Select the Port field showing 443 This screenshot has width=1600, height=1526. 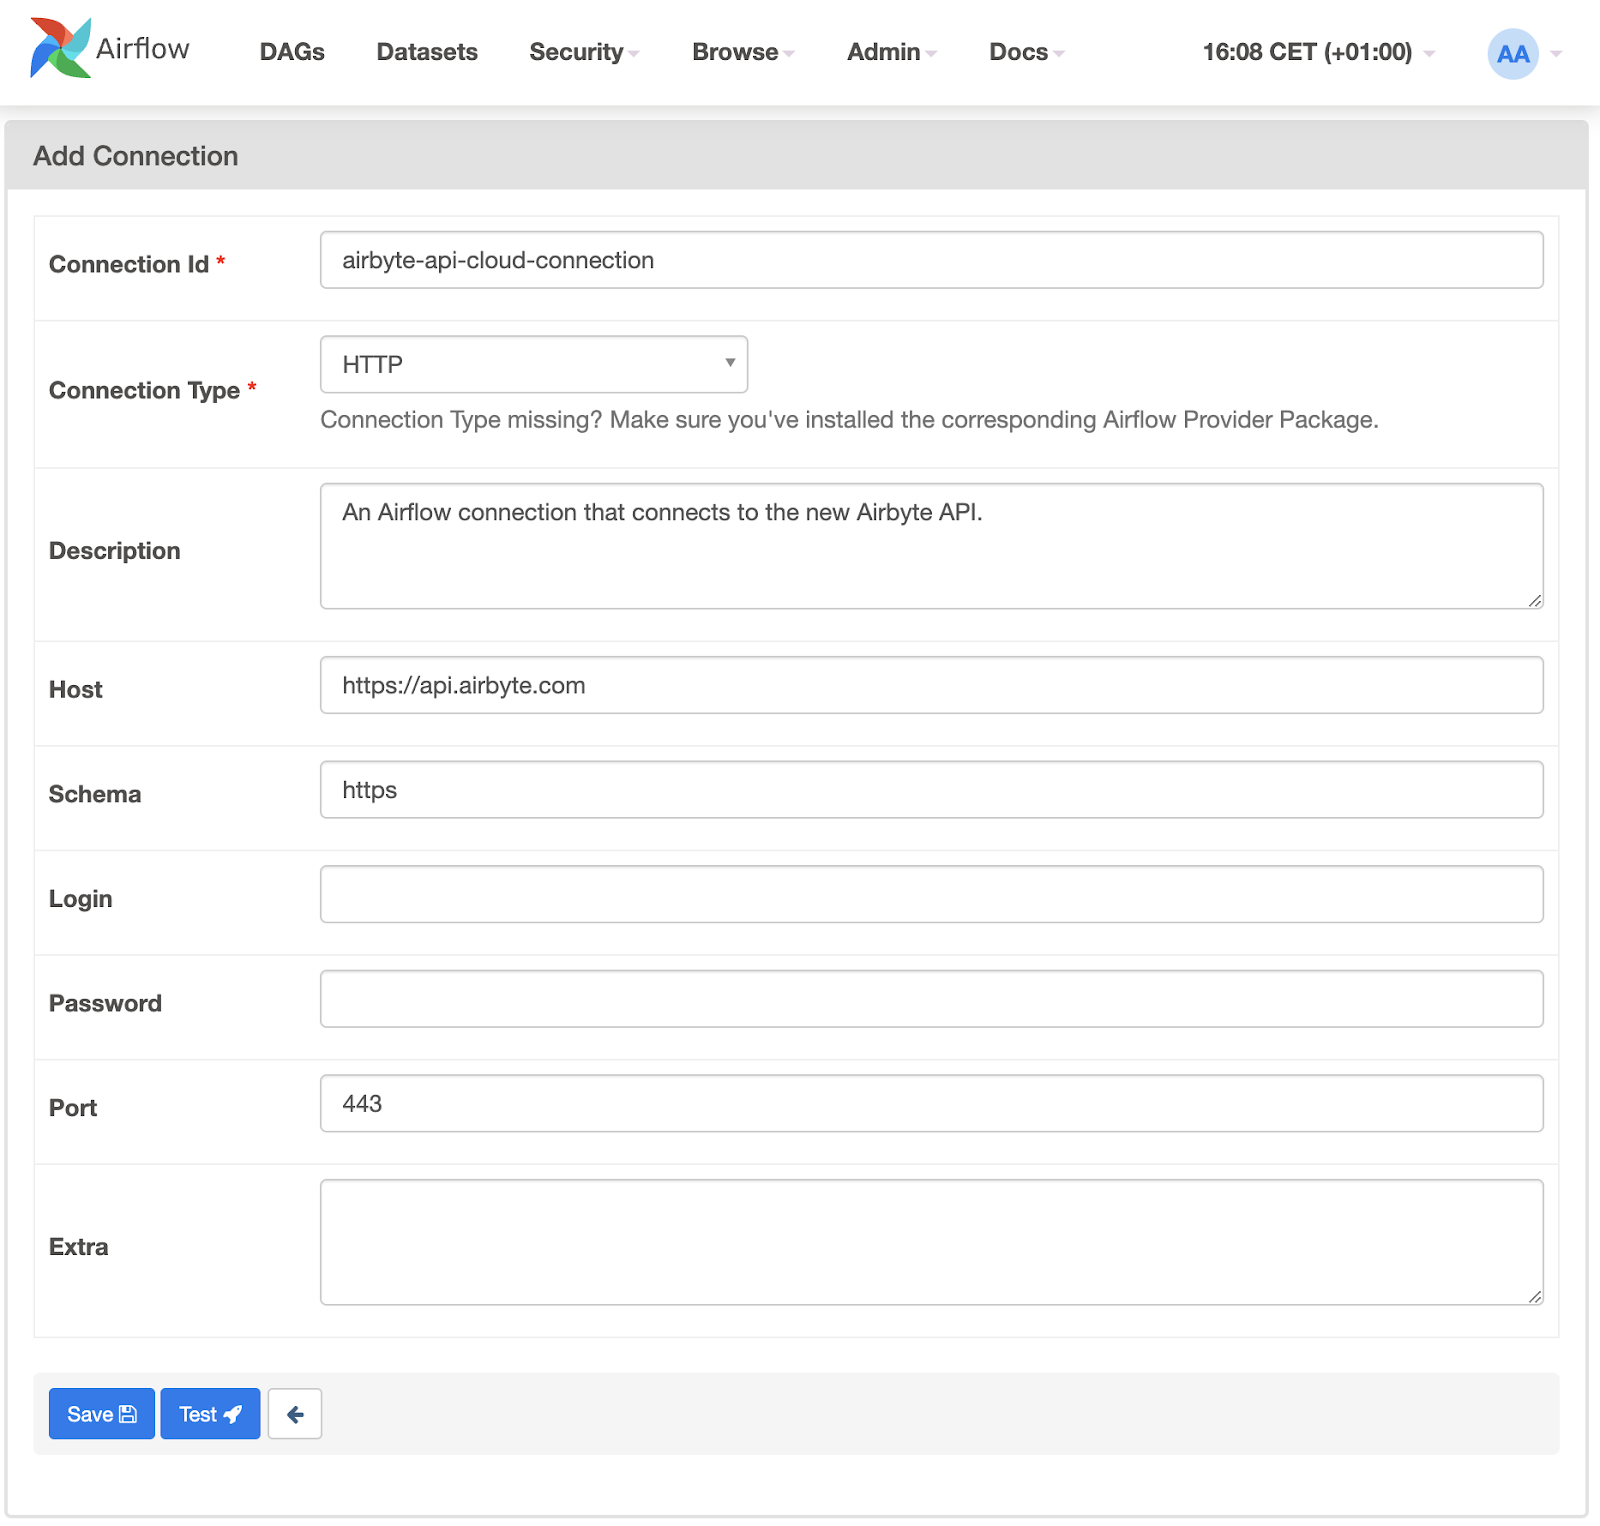point(932,1103)
